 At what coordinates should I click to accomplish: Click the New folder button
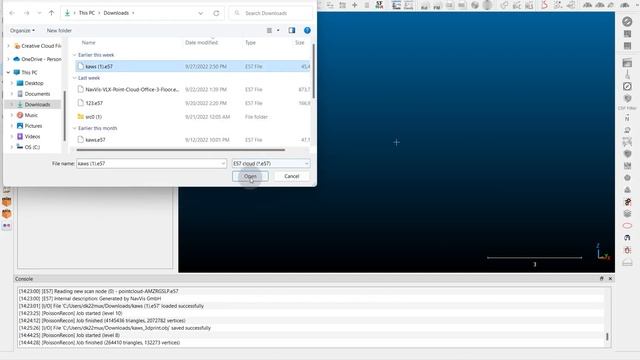pos(59,30)
